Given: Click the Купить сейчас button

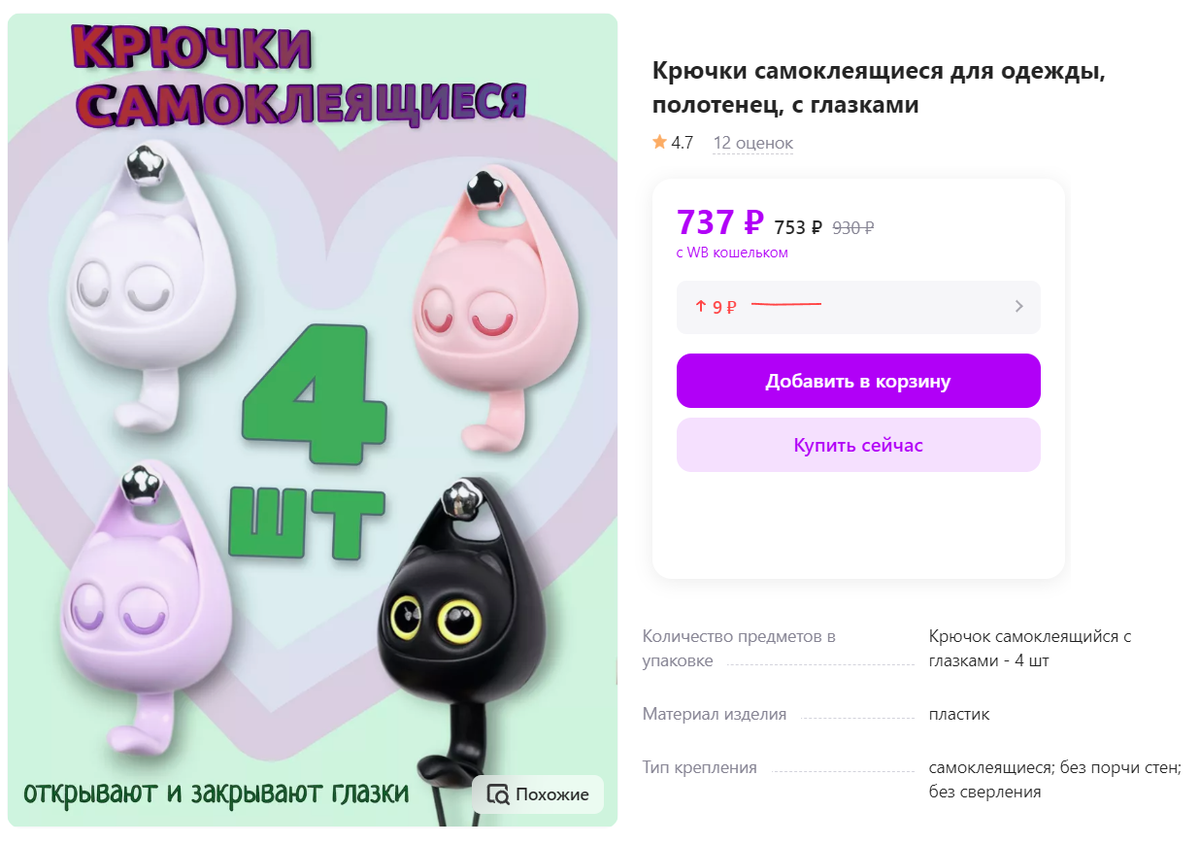Looking at the screenshot, I should pyautogui.click(x=858, y=445).
